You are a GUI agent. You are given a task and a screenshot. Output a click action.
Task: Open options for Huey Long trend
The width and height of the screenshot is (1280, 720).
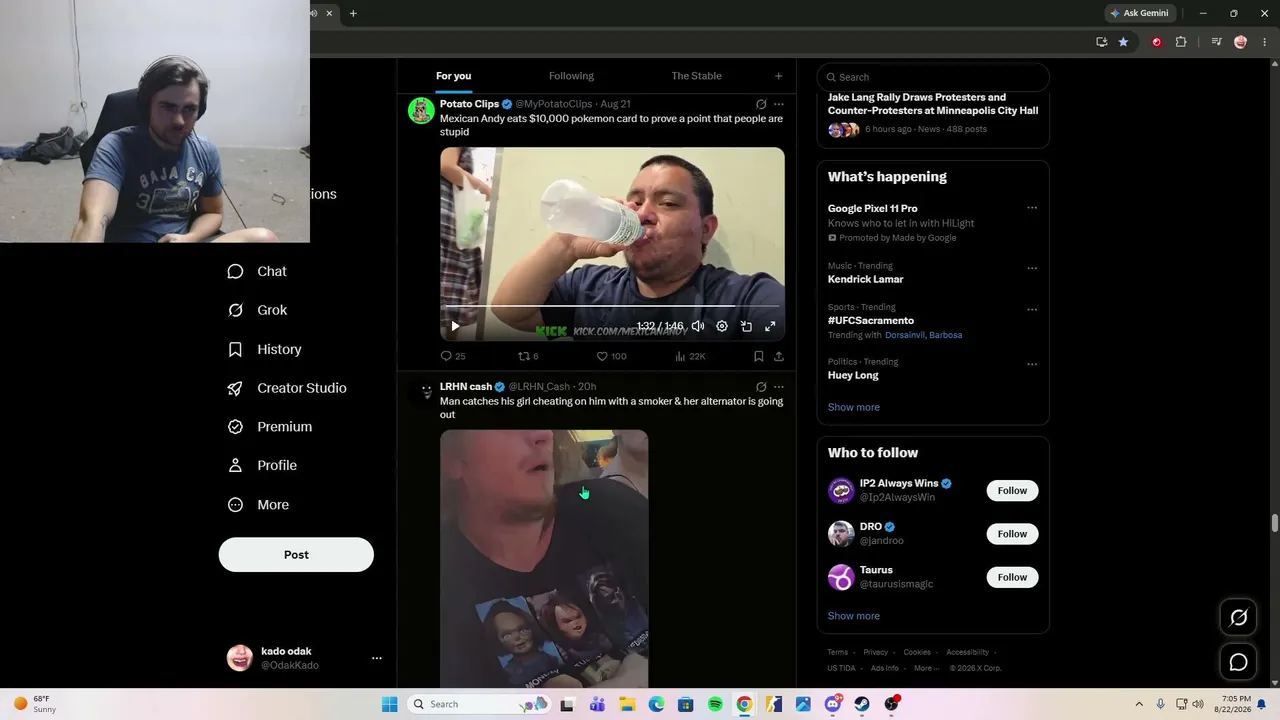pos(1032,364)
